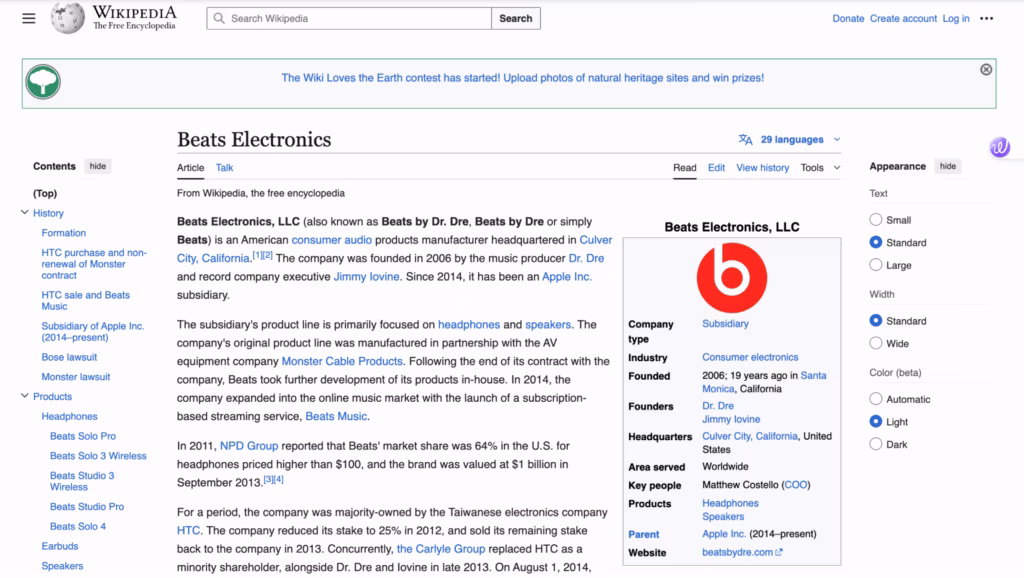1024x578 pixels.
Task: Open the hamburger main menu
Action: [x=29, y=18]
